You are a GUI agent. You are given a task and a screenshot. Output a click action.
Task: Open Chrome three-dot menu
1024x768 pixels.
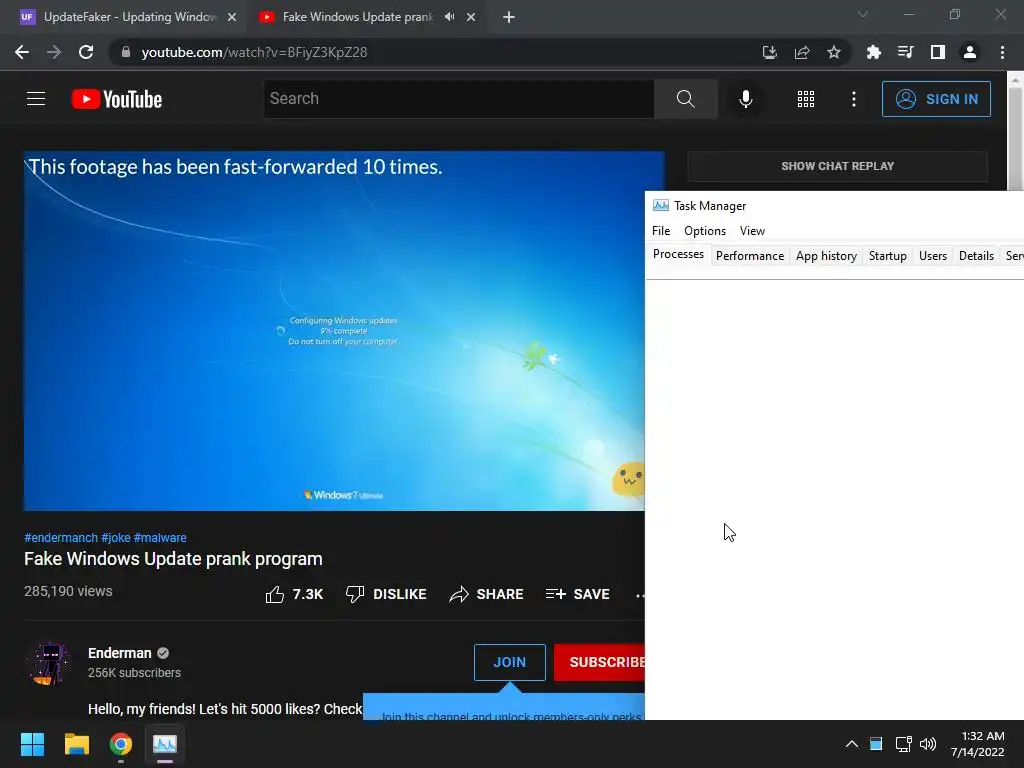coord(1002,52)
